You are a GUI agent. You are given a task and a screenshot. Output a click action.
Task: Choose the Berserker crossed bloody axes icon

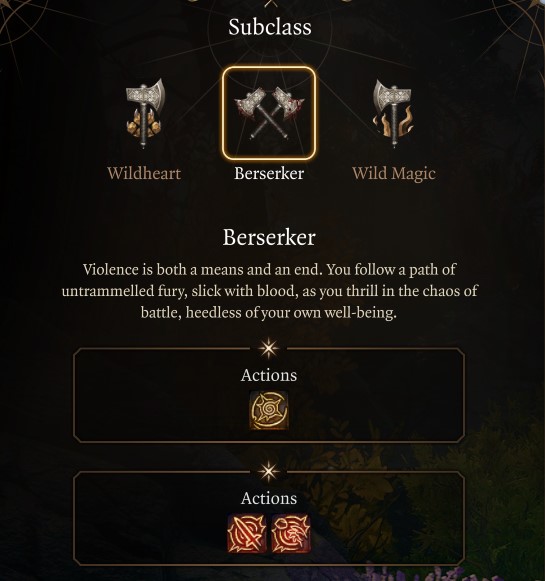269,113
